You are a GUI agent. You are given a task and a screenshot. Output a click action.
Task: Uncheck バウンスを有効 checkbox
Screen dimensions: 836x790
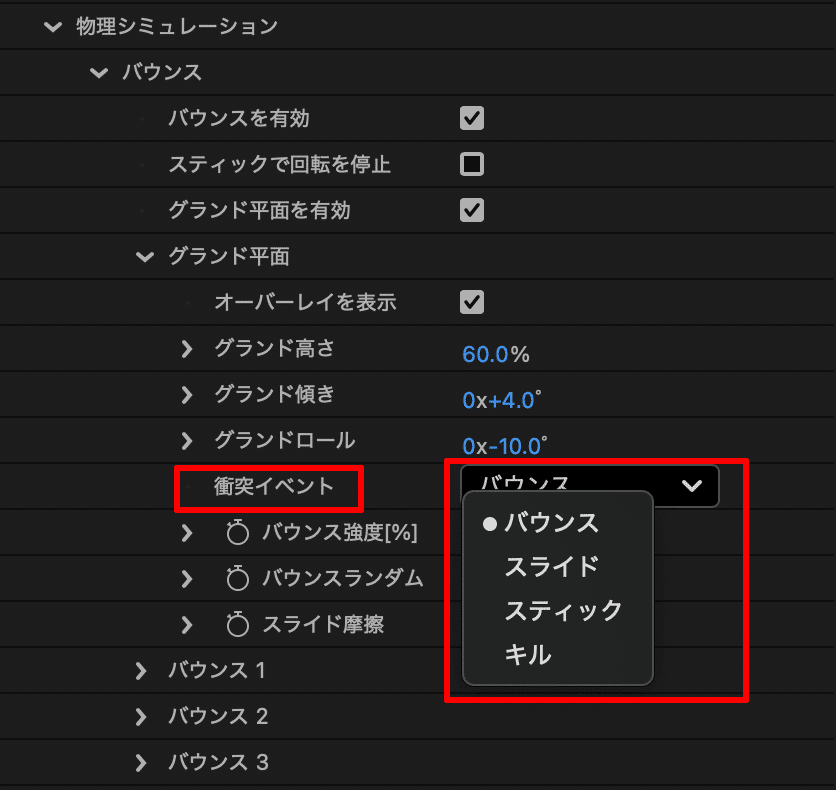click(471, 118)
